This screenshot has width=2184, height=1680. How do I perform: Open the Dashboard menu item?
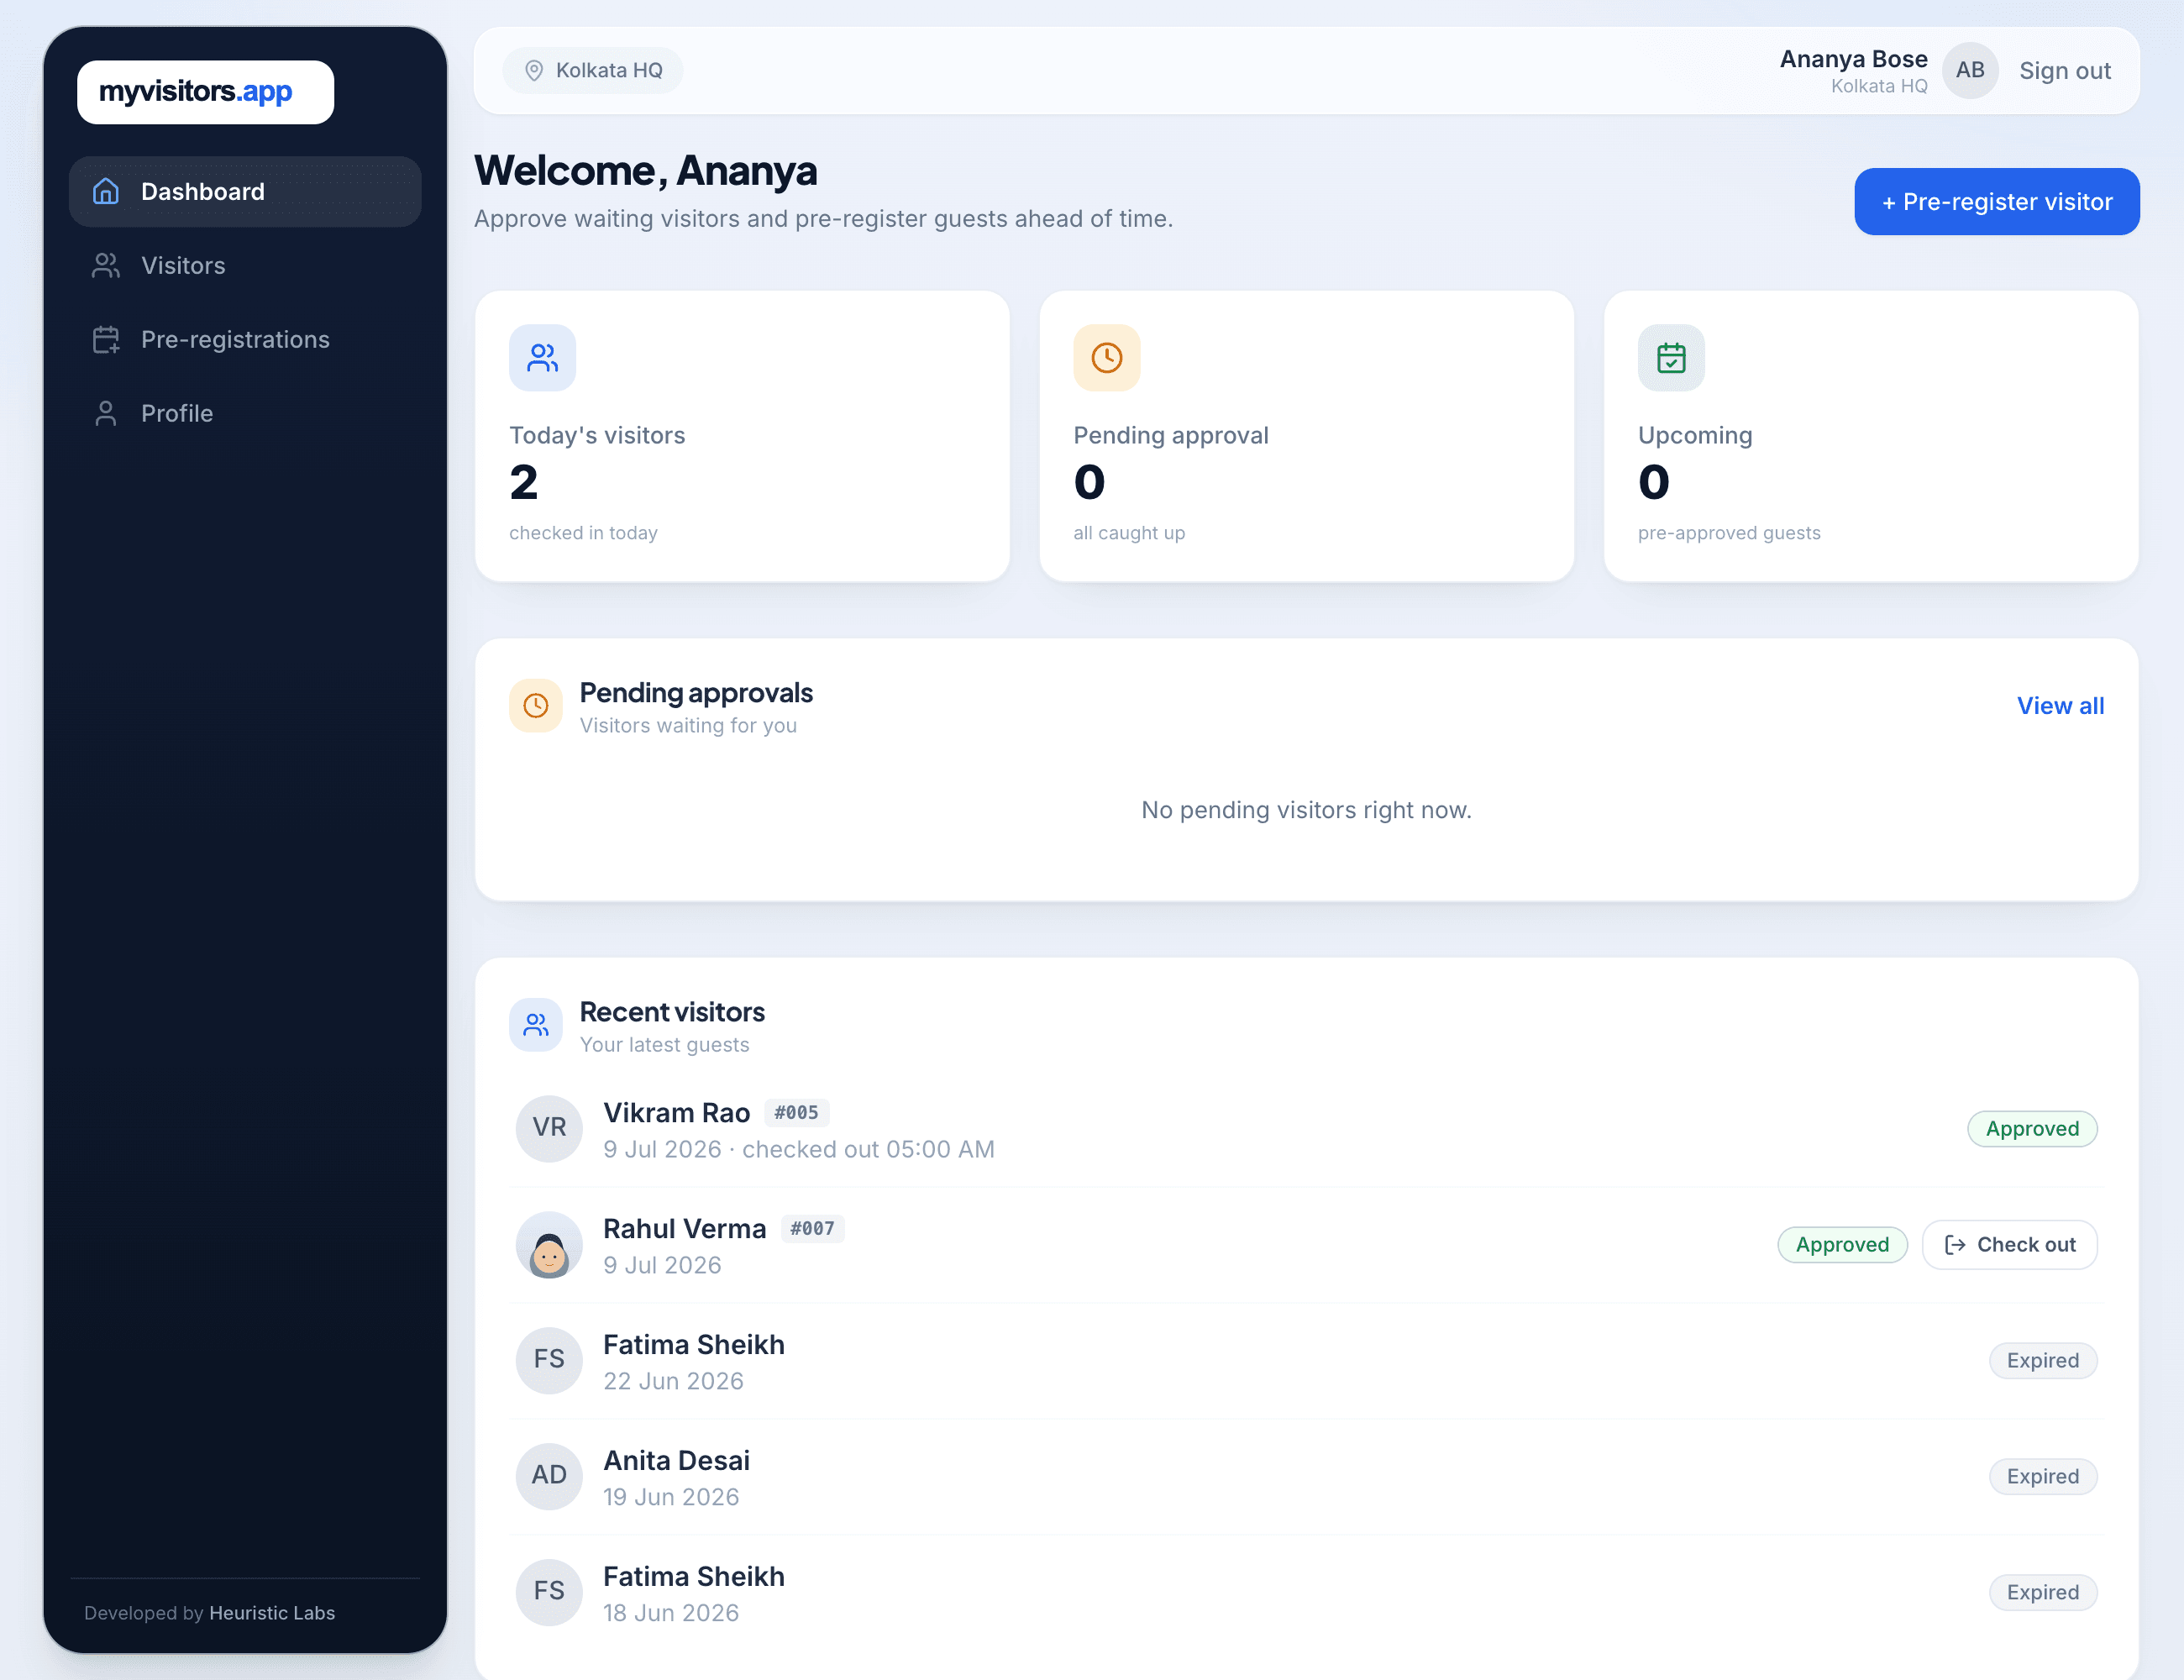[x=245, y=191]
